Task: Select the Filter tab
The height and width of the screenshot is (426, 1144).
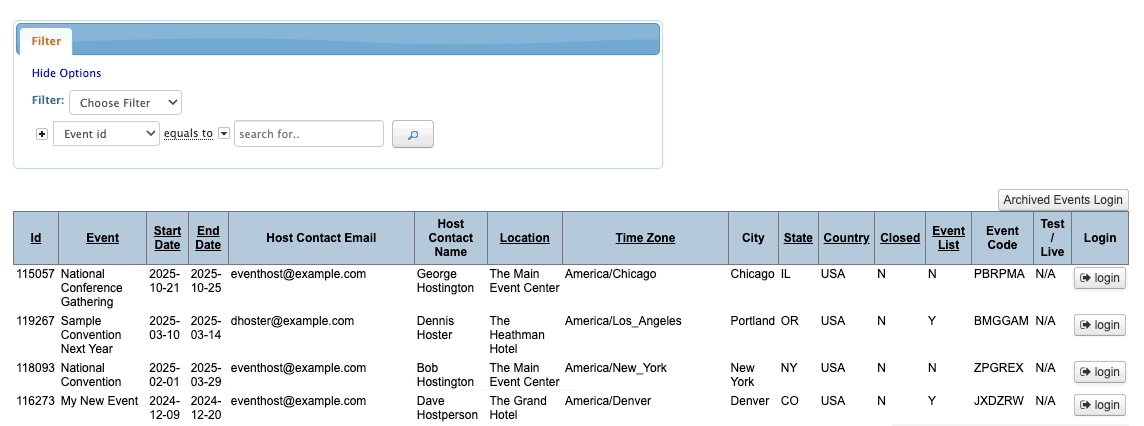Action: click(x=46, y=41)
